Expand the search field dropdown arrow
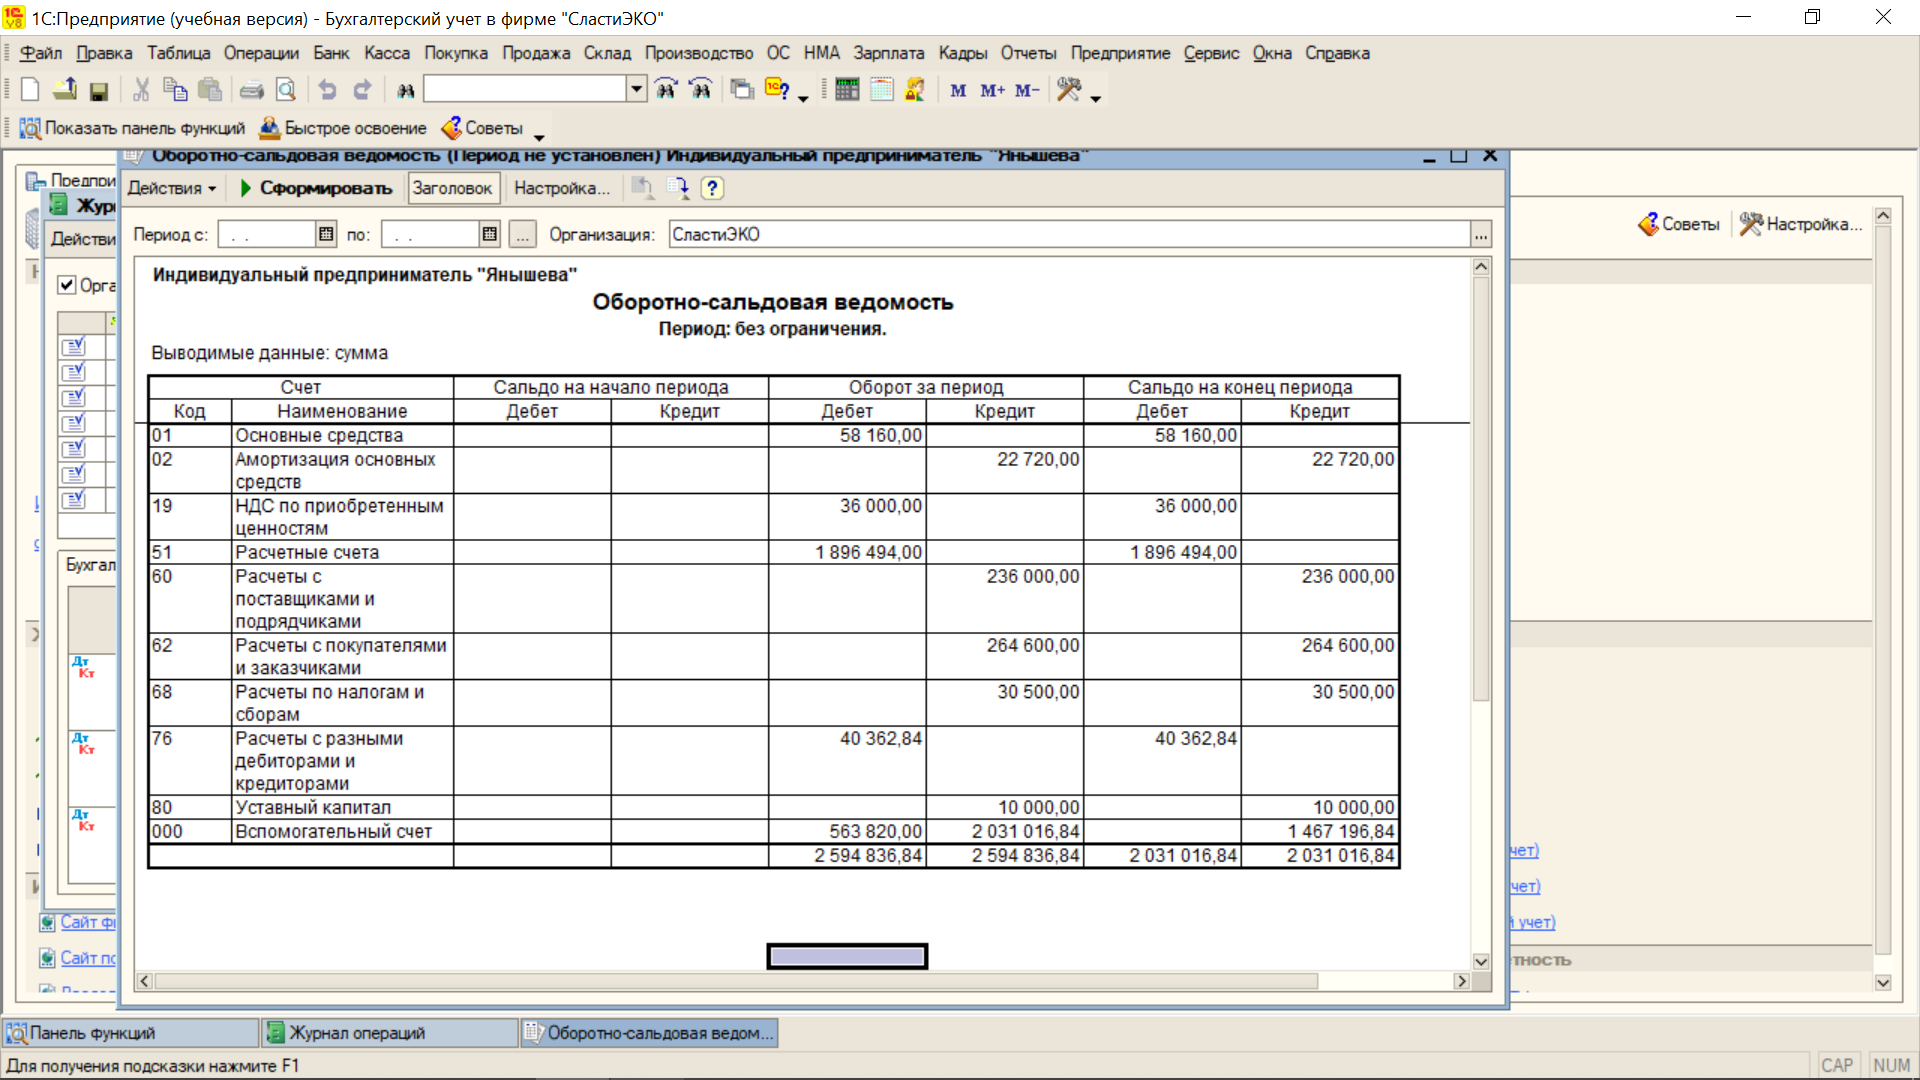This screenshot has height=1080, width=1920. coord(636,89)
